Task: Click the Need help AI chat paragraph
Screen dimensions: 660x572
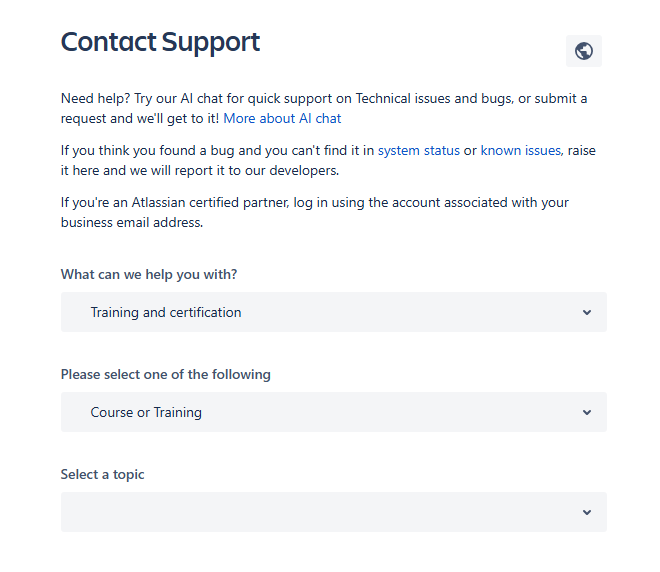Action: [x=324, y=109]
